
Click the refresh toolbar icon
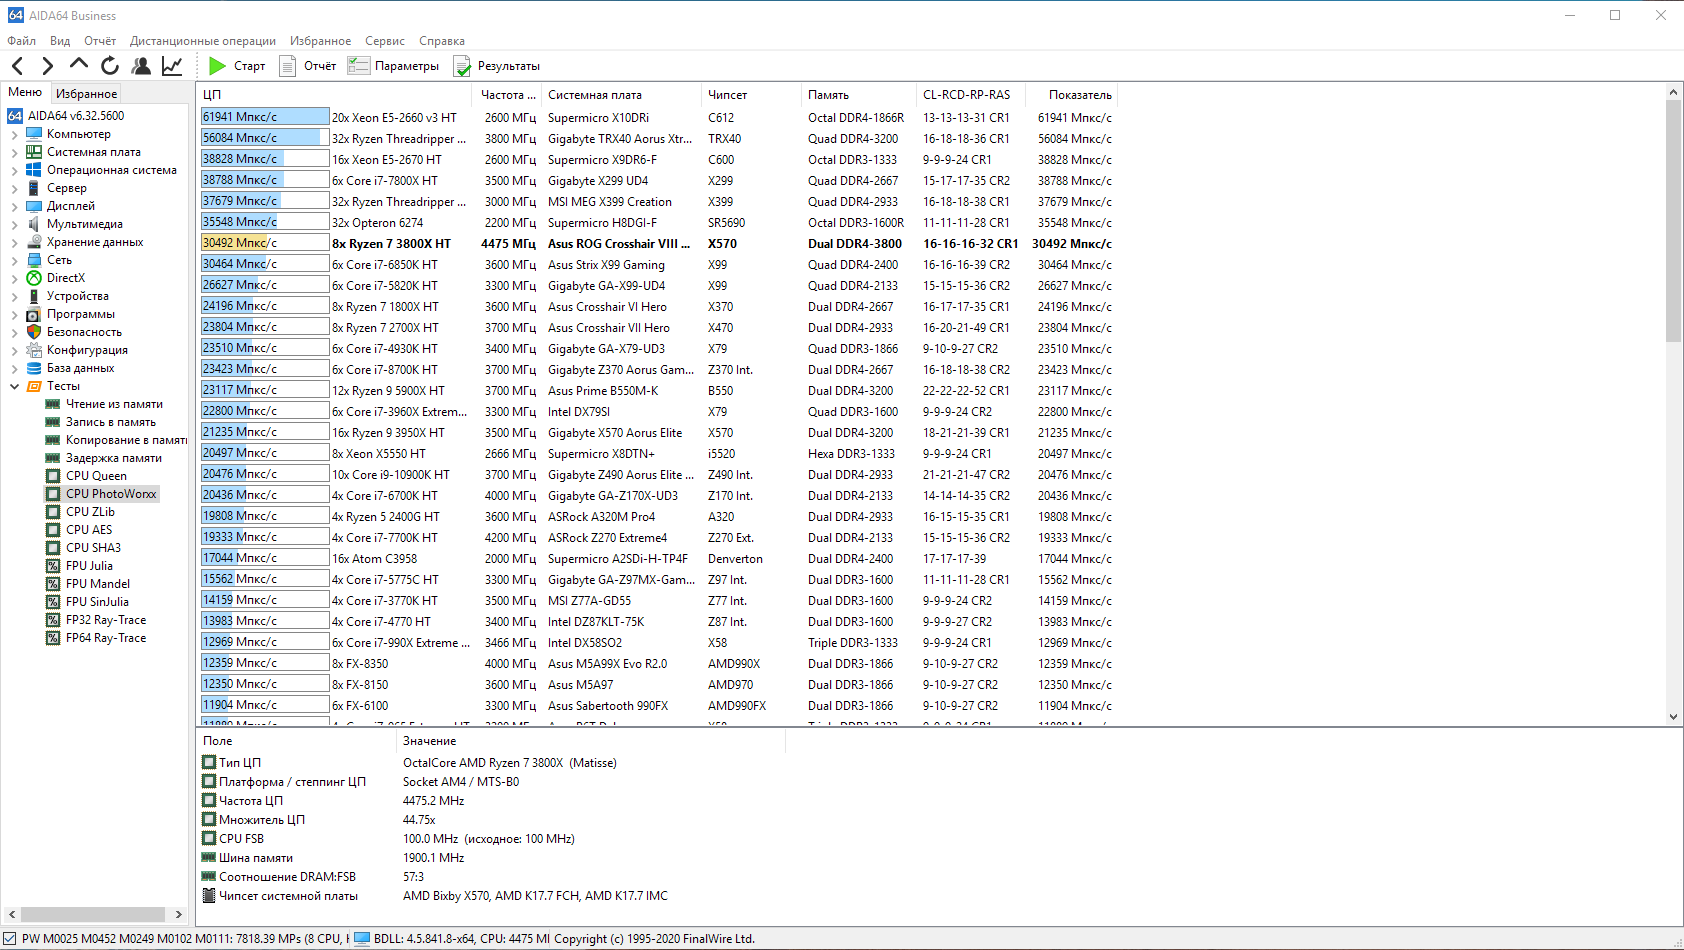[x=110, y=66]
